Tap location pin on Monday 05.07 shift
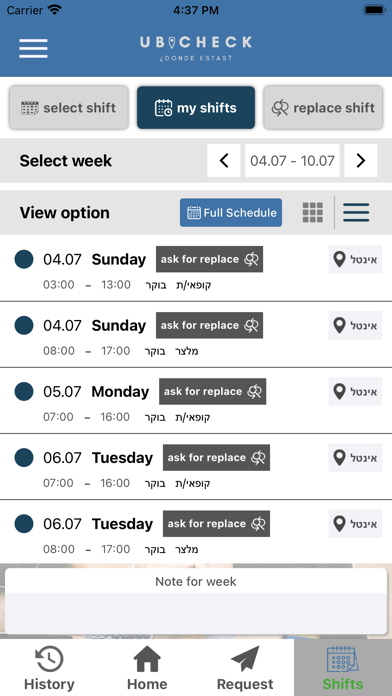The height and width of the screenshot is (696, 392). pyautogui.click(x=340, y=392)
